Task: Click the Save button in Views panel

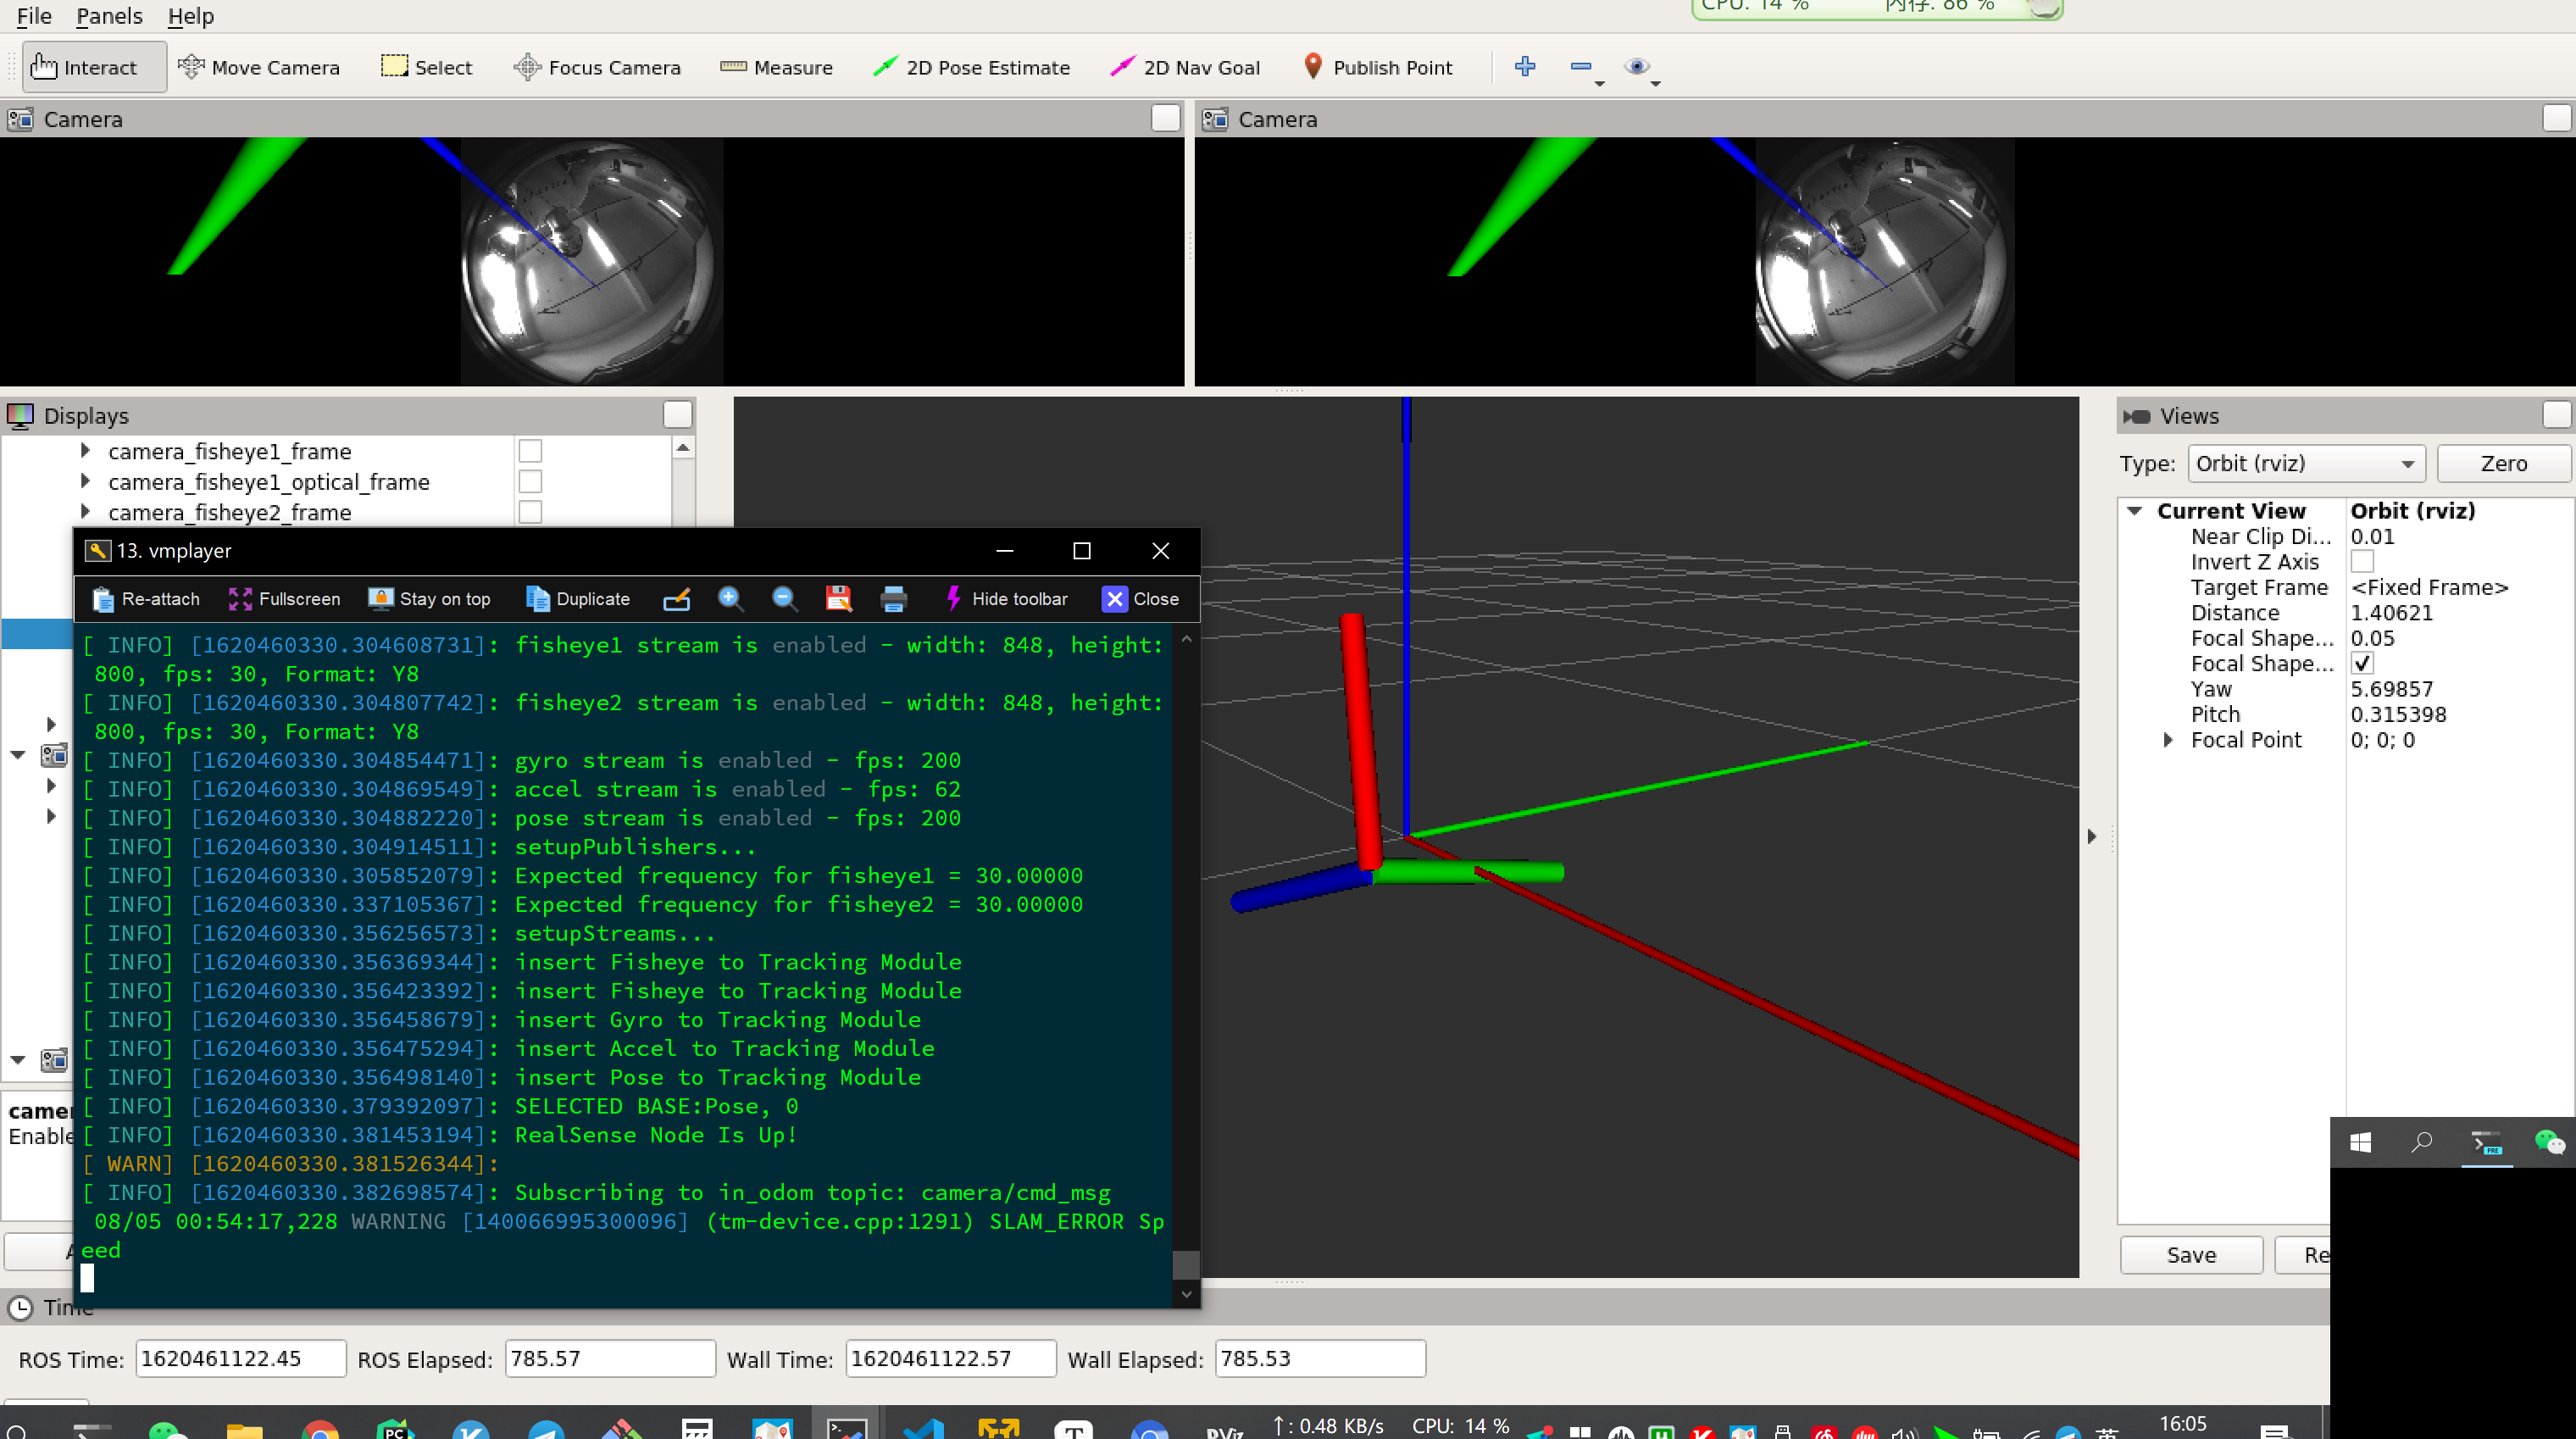Action: point(2190,1254)
